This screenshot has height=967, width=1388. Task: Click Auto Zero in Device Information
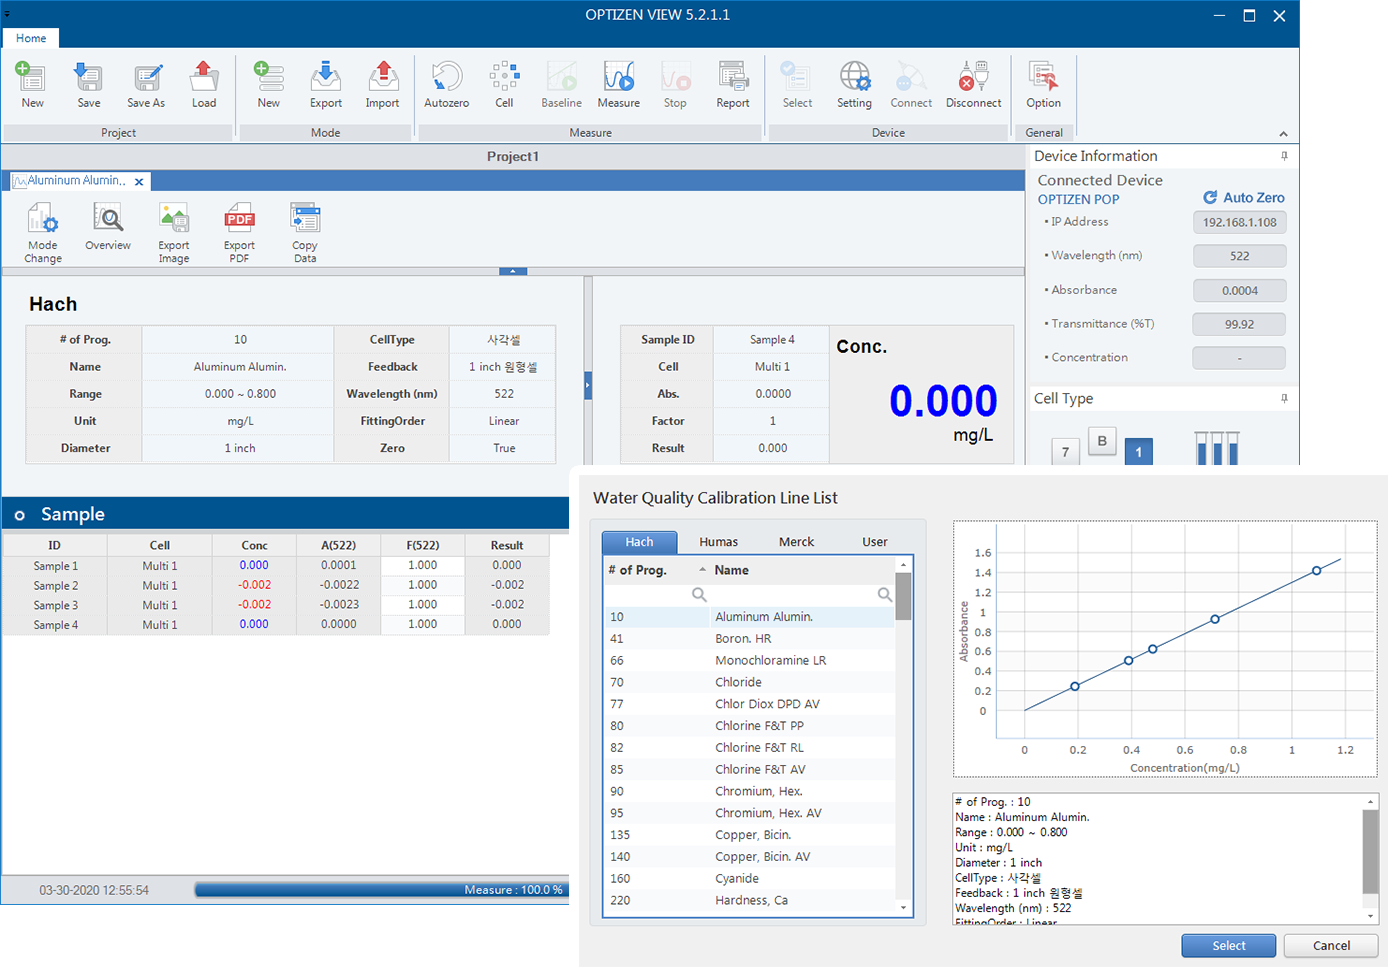[1244, 198]
